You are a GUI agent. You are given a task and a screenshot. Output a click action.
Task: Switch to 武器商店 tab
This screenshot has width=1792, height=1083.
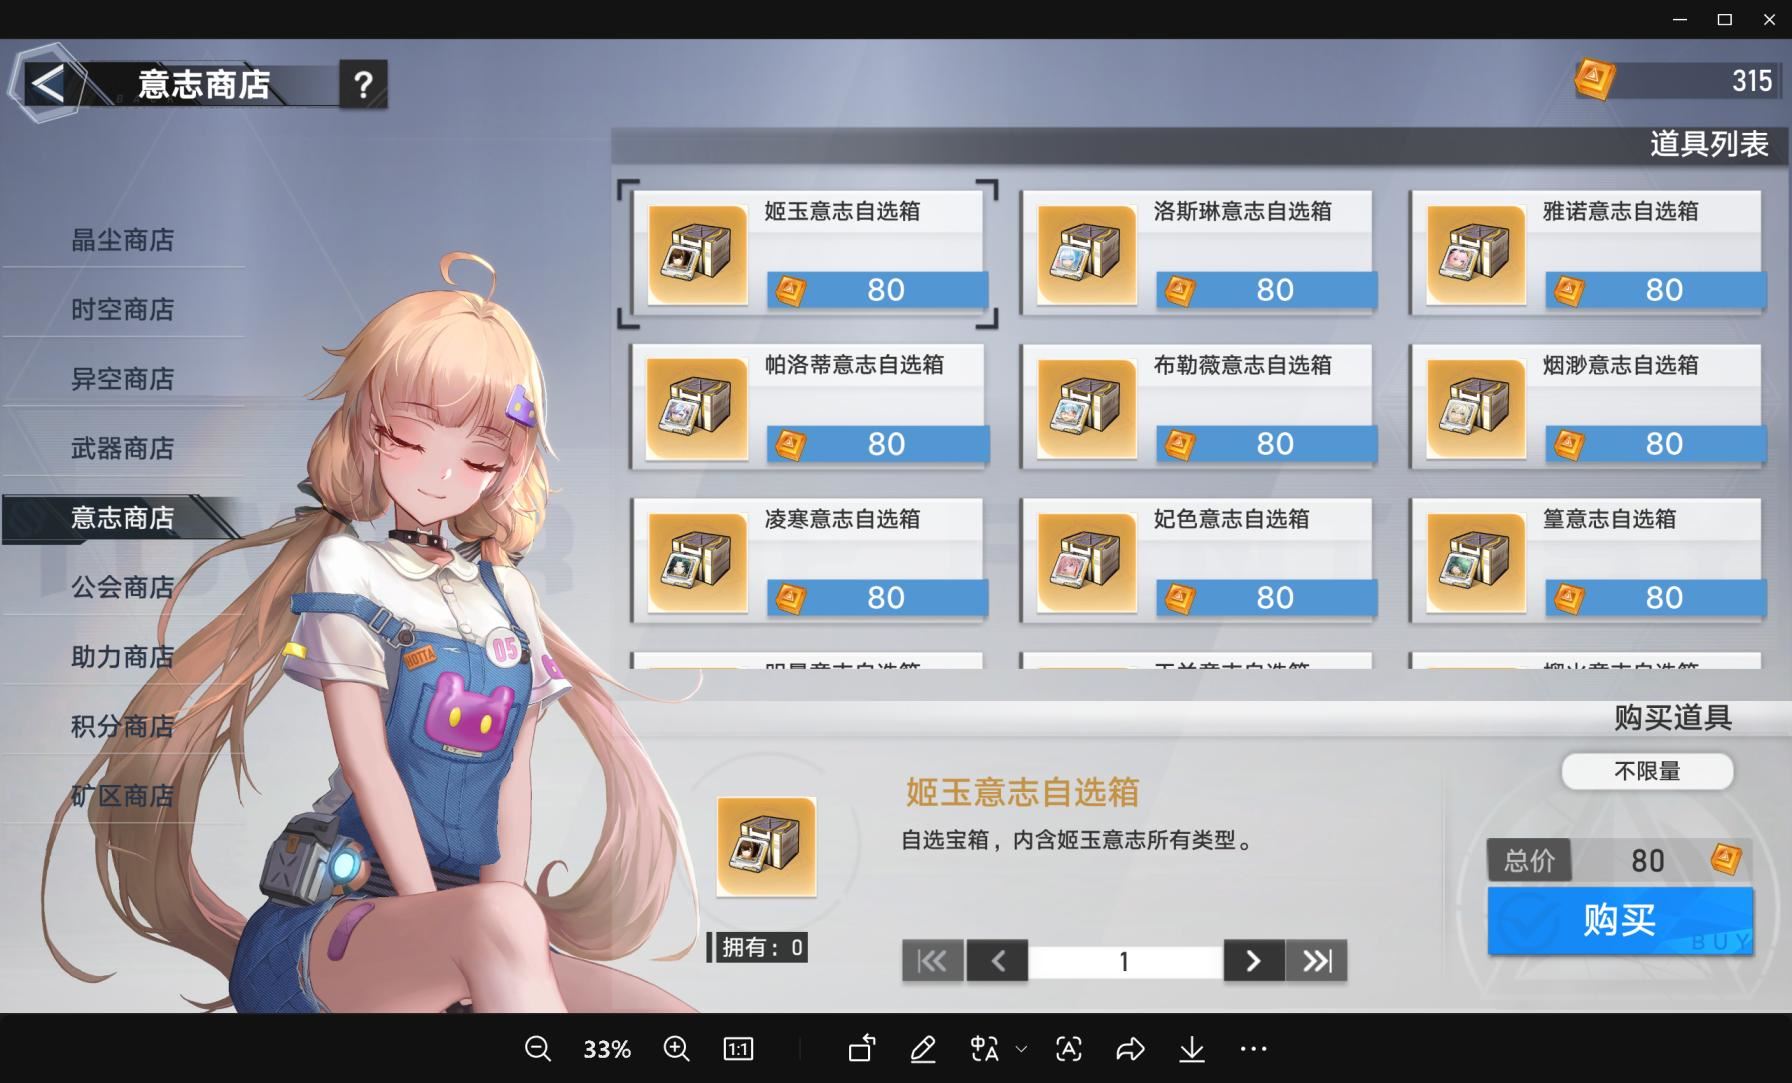(123, 448)
